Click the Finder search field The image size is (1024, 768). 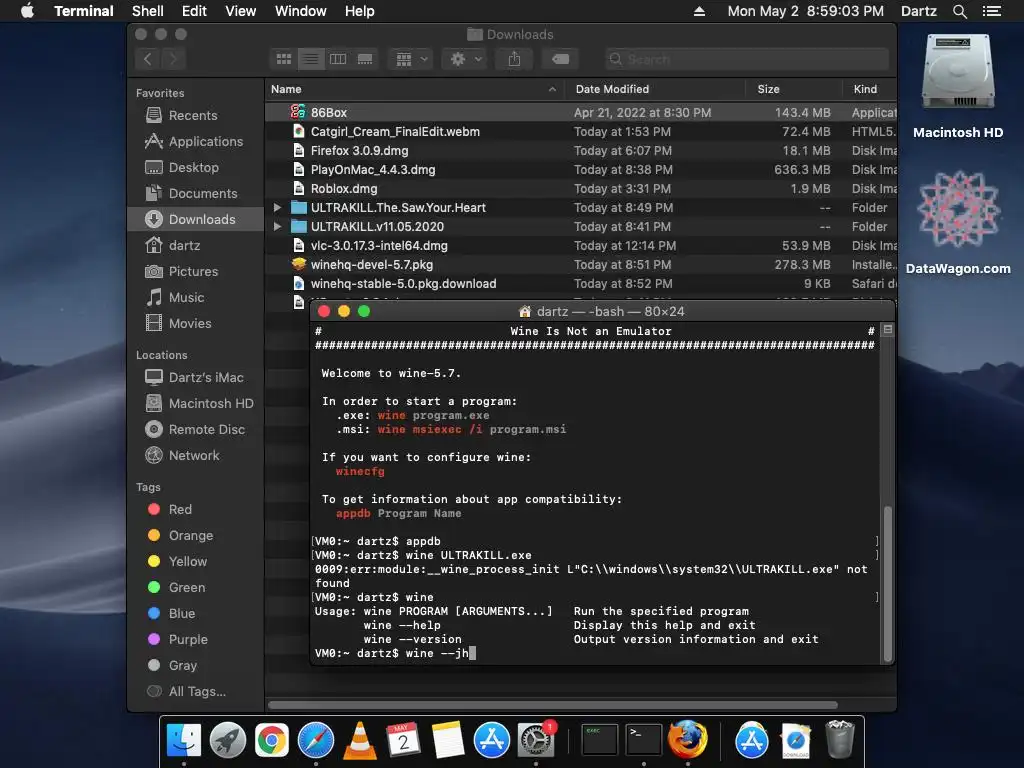(x=746, y=59)
